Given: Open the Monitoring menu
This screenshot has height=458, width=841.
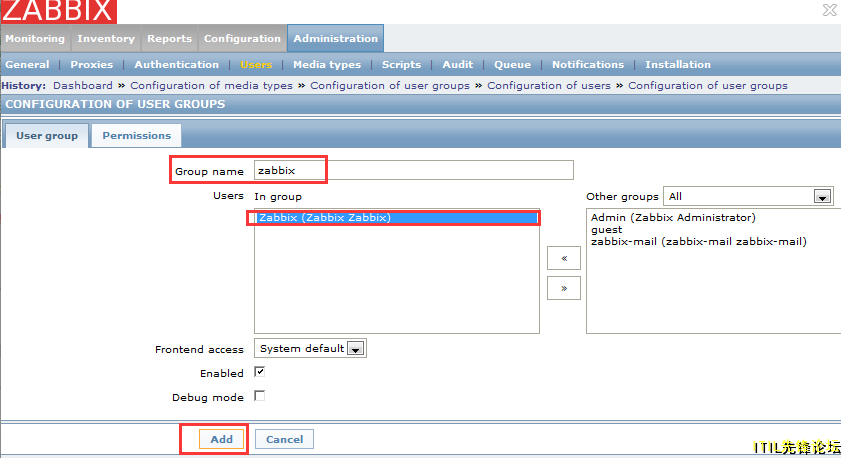Looking at the screenshot, I should tap(35, 39).
